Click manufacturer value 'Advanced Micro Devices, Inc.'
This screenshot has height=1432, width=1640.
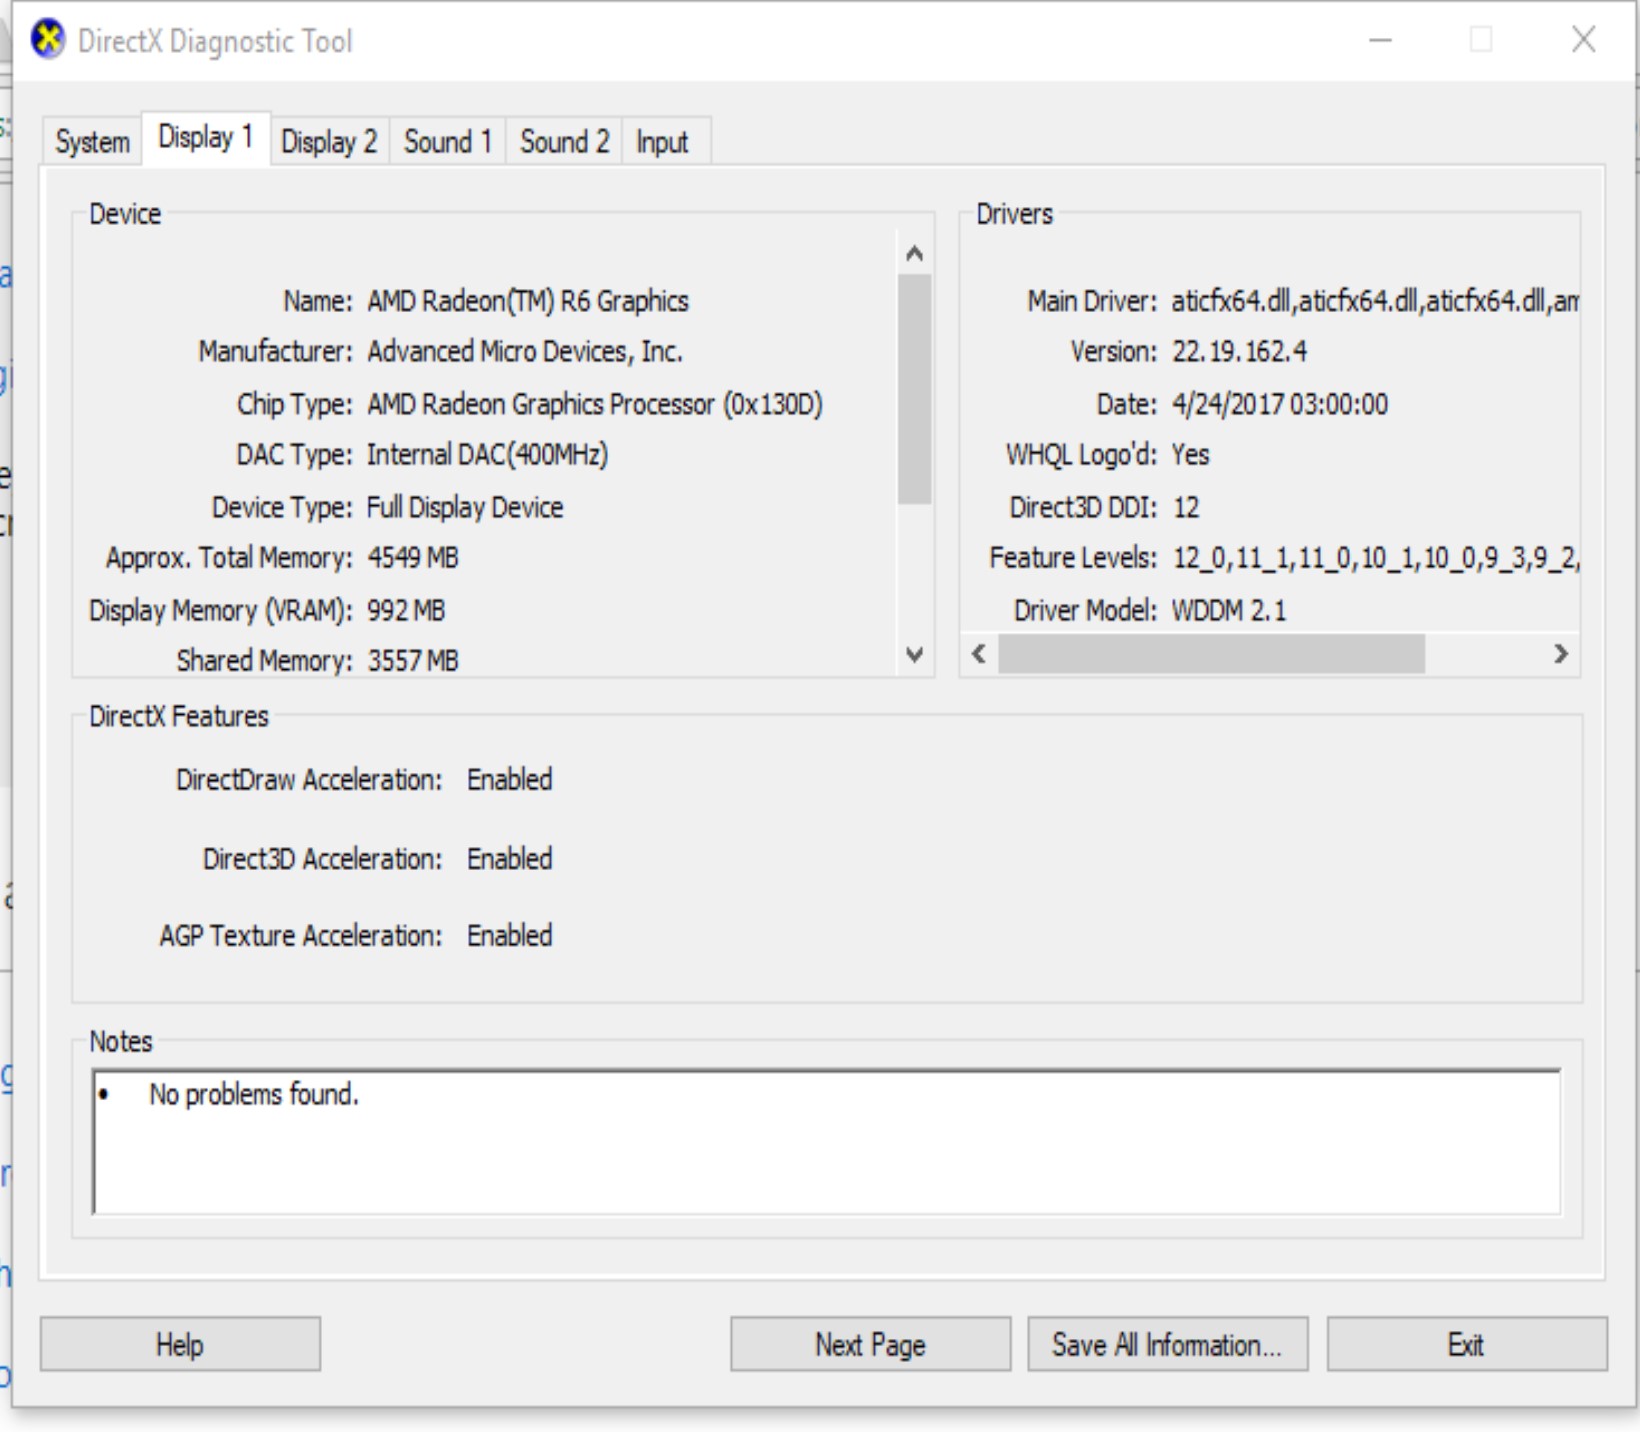point(525,352)
